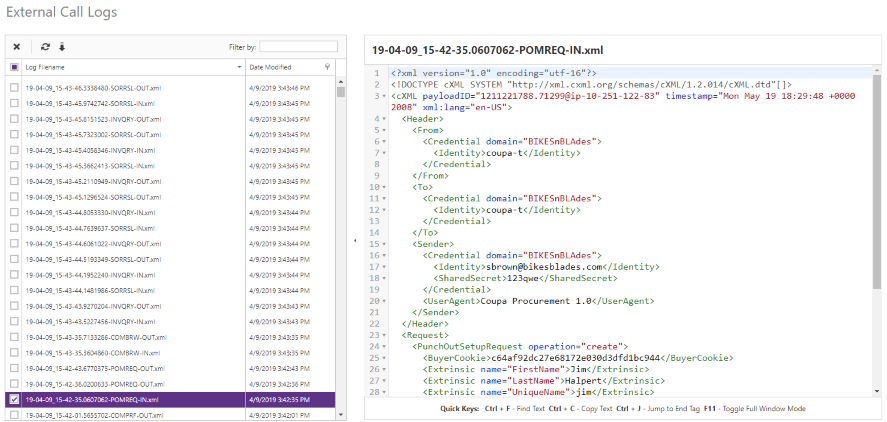The height and width of the screenshot is (422, 887).
Task: Fold the Credential element at line 11
Action: [x=384, y=199]
